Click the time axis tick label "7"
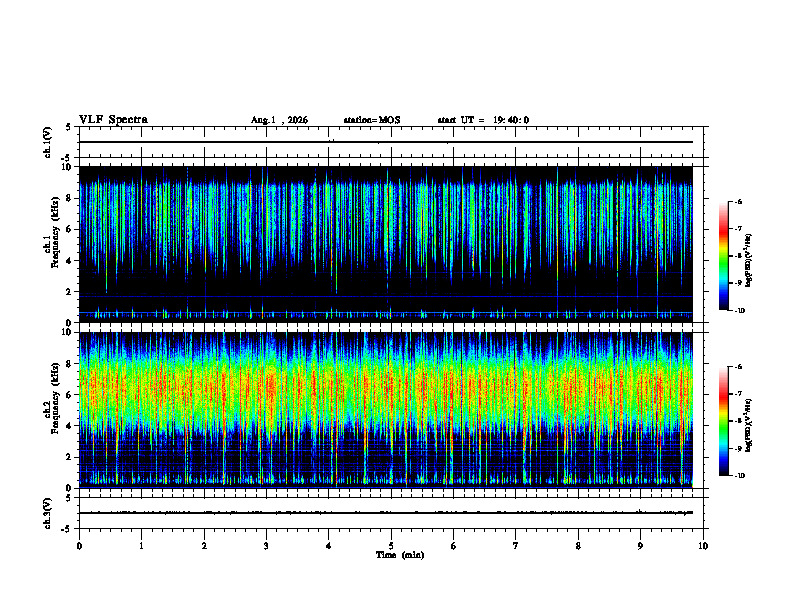This screenshot has height=612, width=792. click(516, 546)
